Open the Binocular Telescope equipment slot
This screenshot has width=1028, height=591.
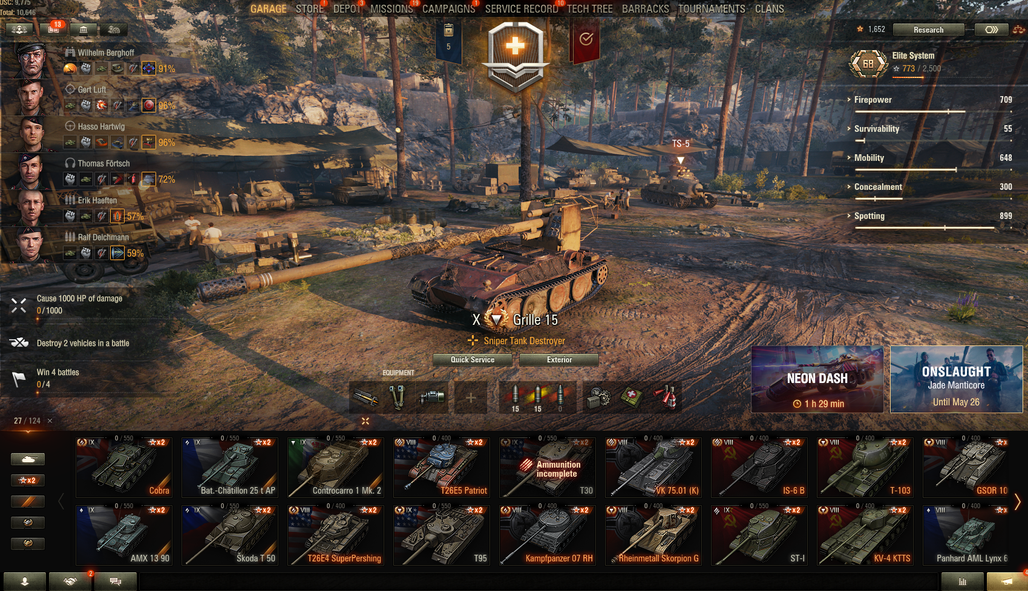(x=397, y=397)
